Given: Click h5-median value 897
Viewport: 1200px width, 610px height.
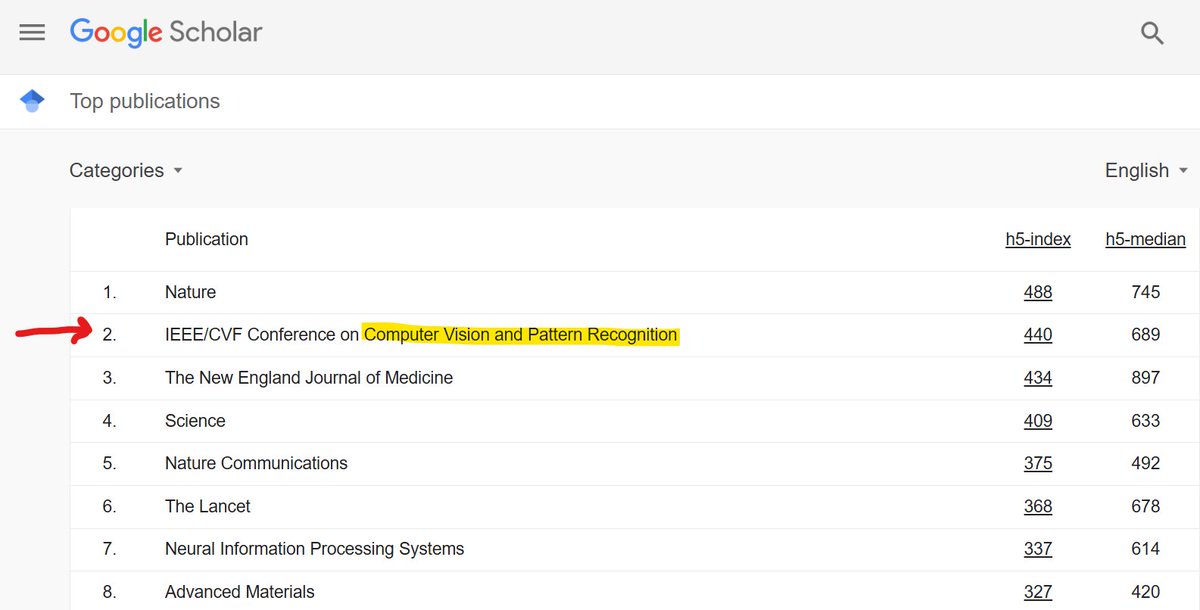Looking at the screenshot, I should tap(1145, 378).
